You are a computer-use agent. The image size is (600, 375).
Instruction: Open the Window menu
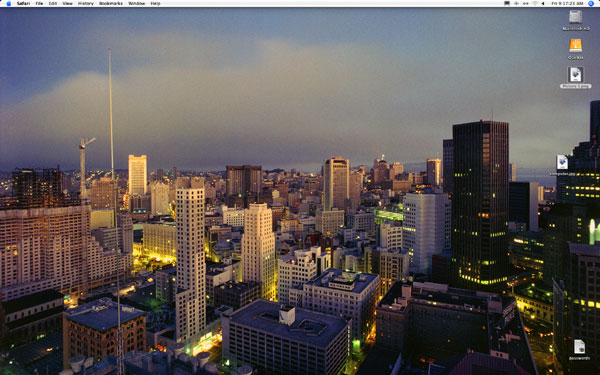[137, 3]
